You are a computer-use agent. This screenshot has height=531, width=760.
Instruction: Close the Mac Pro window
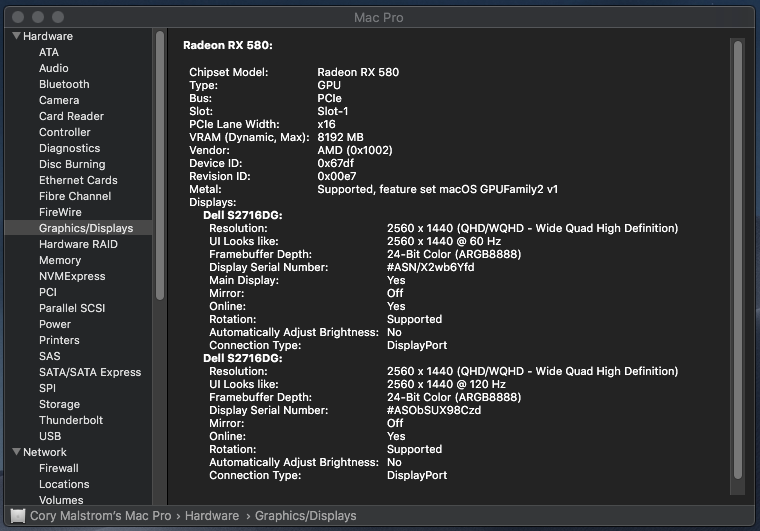coord(18,17)
